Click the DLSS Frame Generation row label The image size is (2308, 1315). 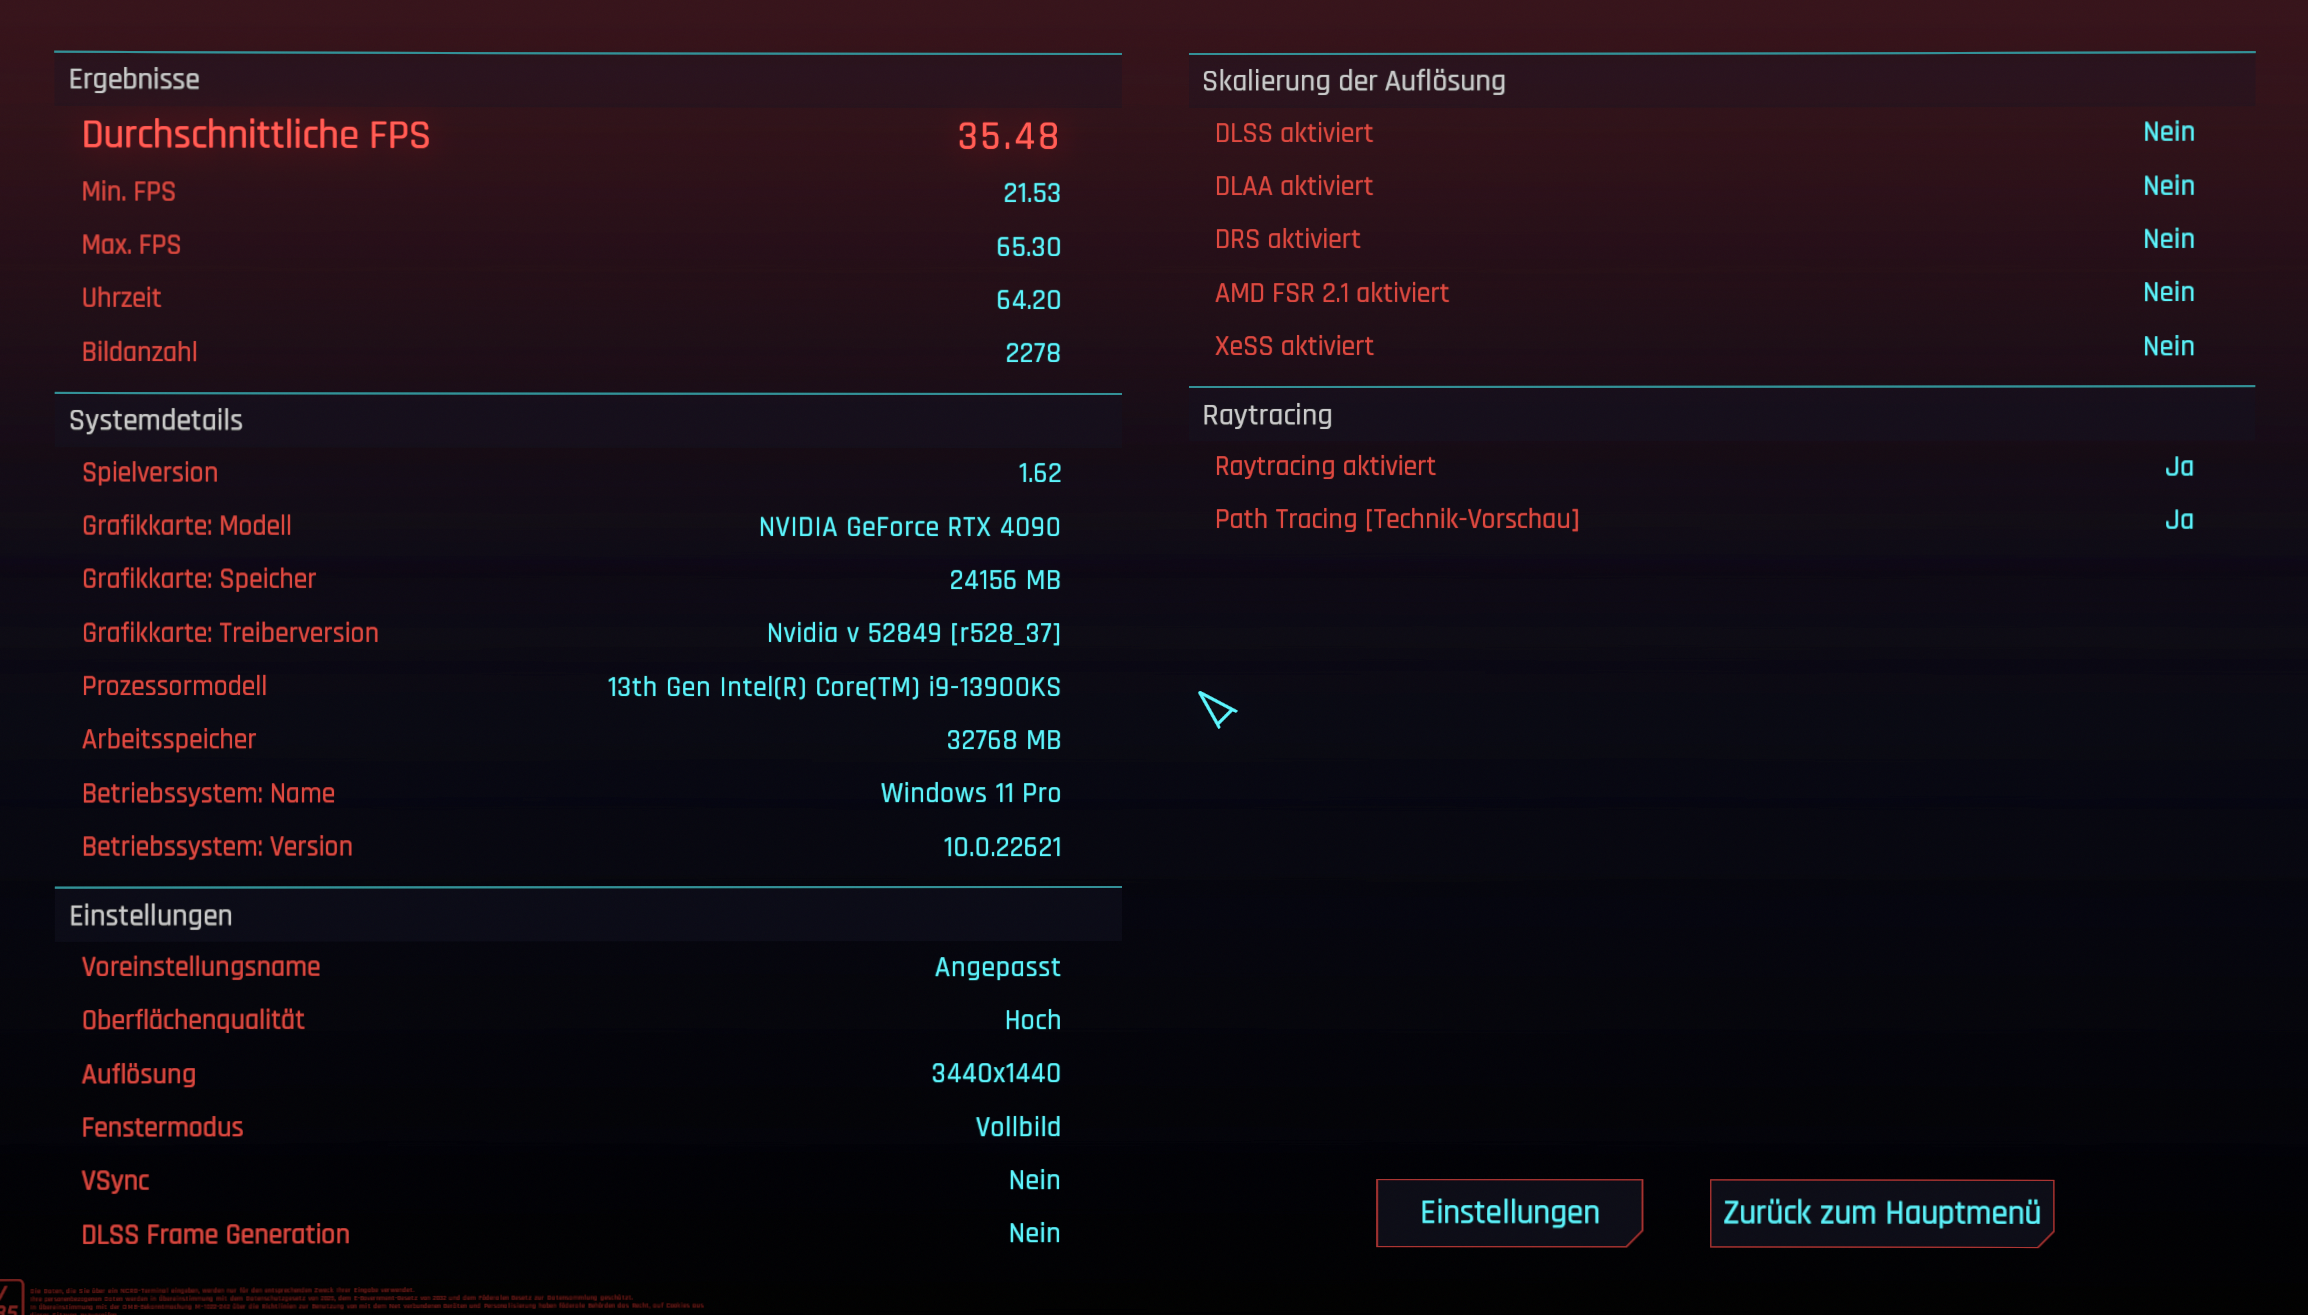(216, 1234)
